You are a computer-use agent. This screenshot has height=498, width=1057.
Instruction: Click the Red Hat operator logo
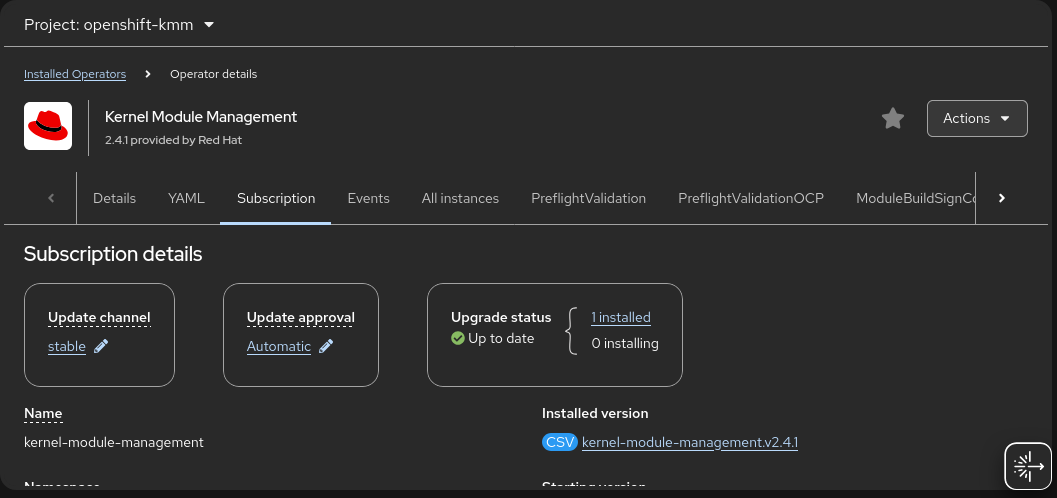(48, 126)
